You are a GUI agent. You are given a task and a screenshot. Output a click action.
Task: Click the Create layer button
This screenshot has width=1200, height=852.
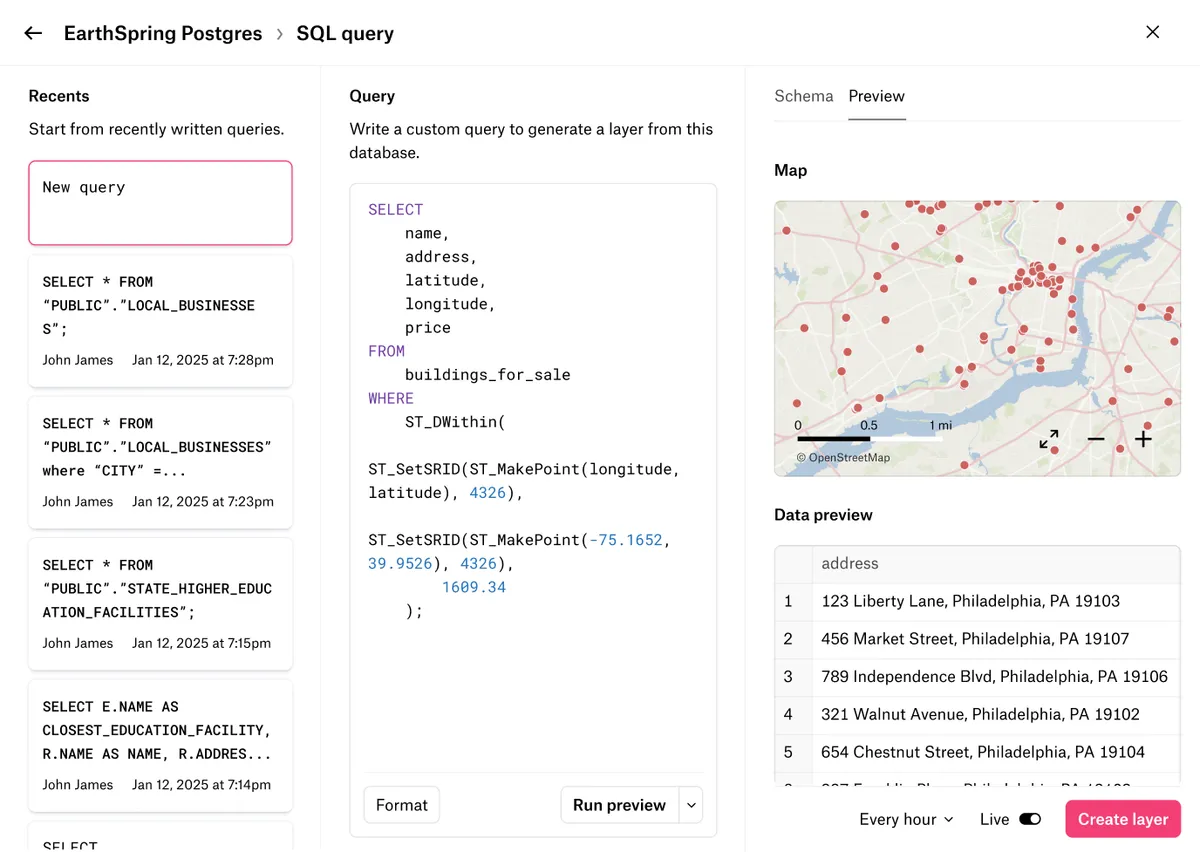(1123, 819)
